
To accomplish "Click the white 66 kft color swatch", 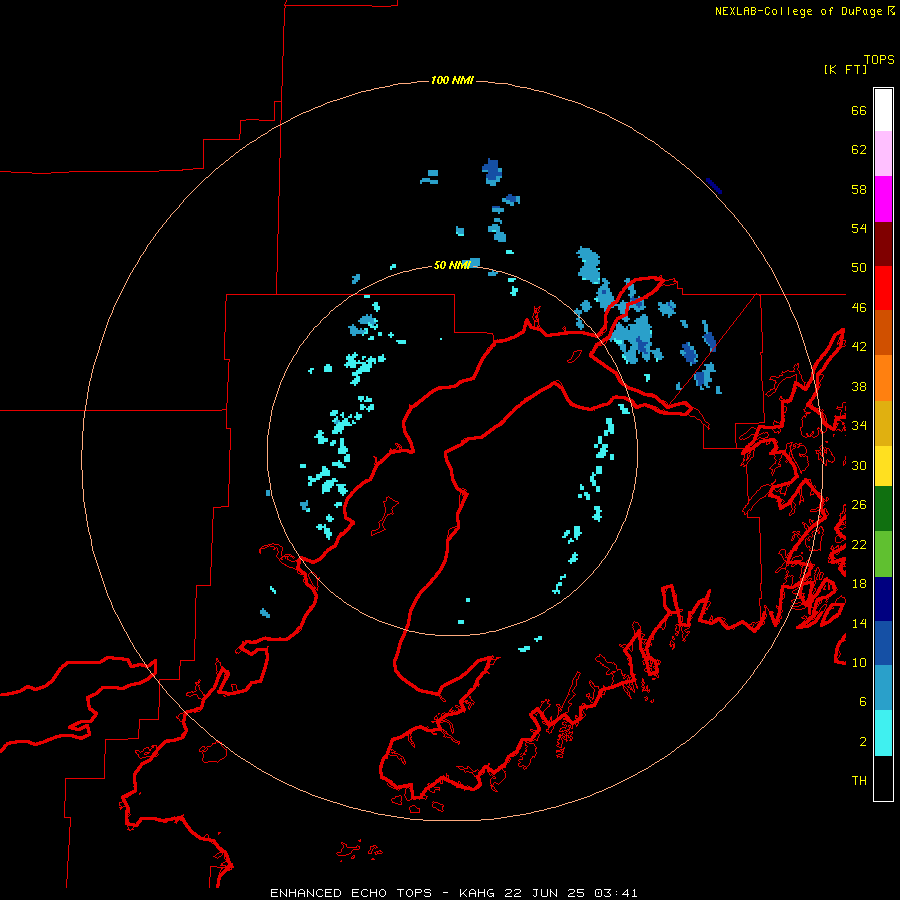I will (x=883, y=110).
